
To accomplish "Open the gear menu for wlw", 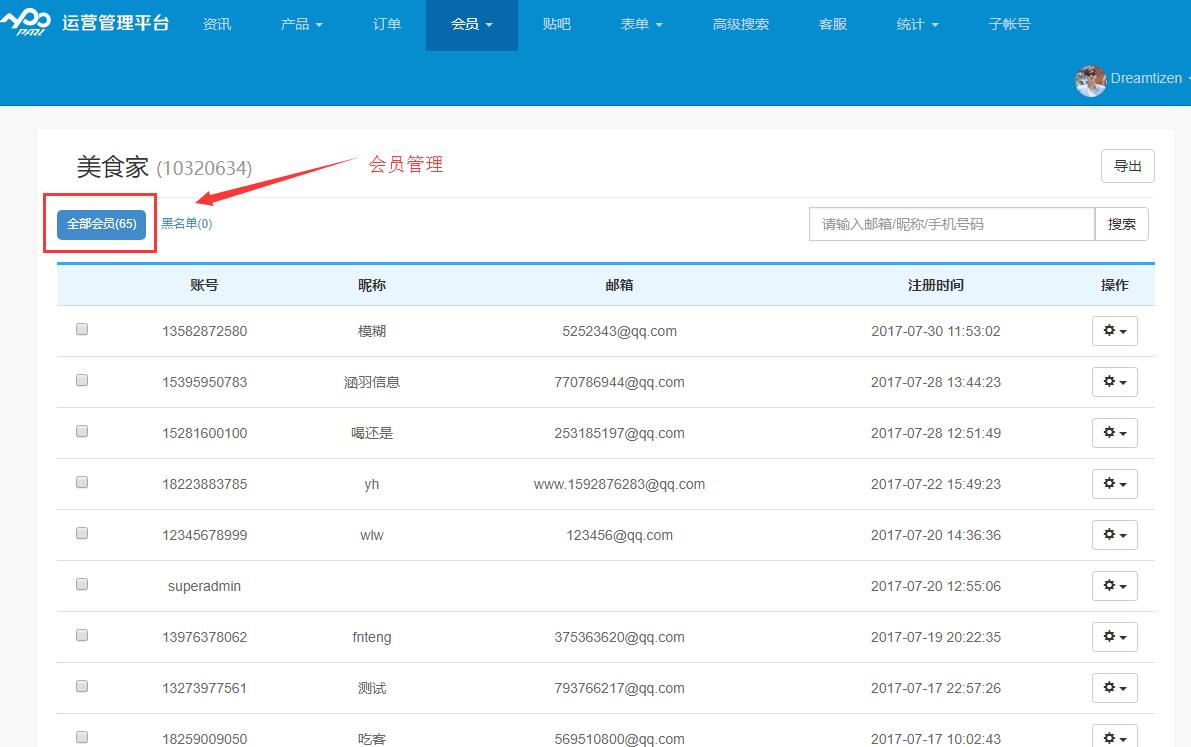I will point(1114,534).
